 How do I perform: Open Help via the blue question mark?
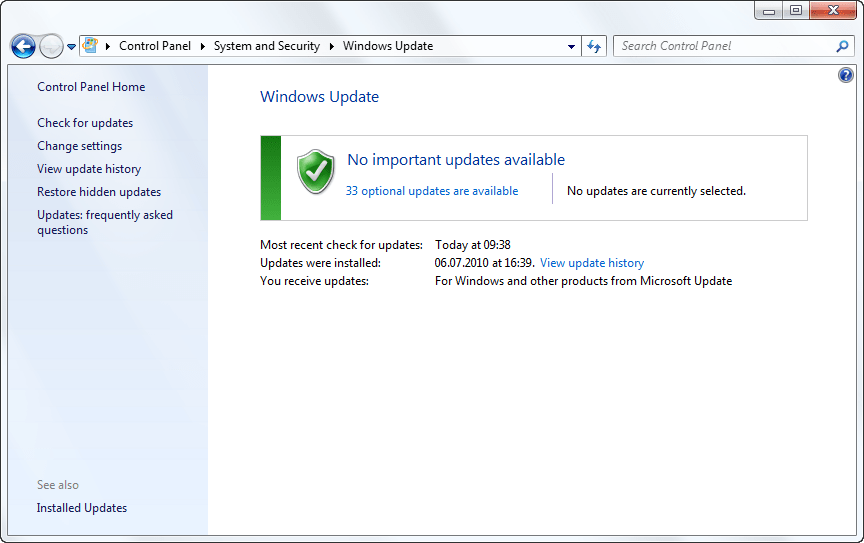tap(846, 75)
